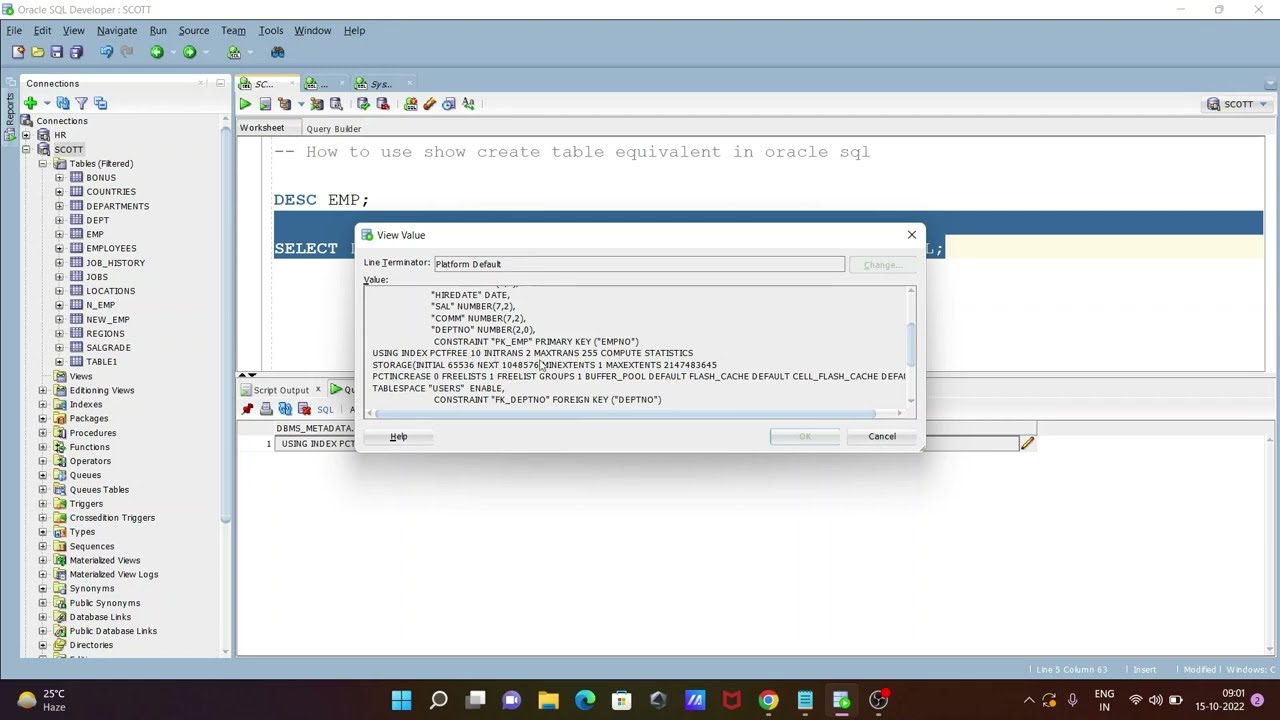Click the Save All icon in main toolbar
1280x720 pixels.
tap(76, 52)
